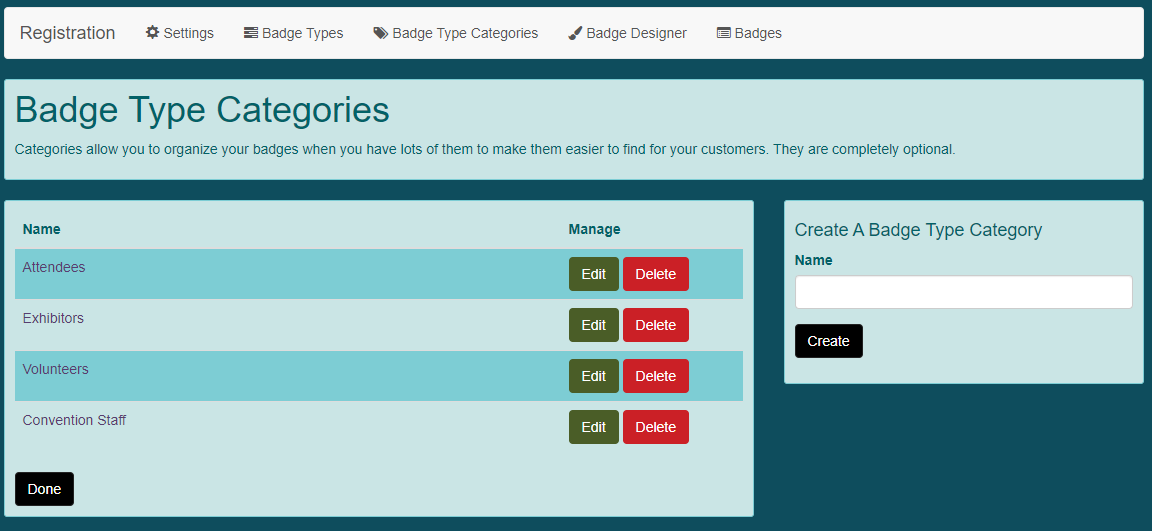Image resolution: width=1152 pixels, height=531 pixels.
Task: Click the Name column header
Action: pyautogui.click(x=41, y=229)
